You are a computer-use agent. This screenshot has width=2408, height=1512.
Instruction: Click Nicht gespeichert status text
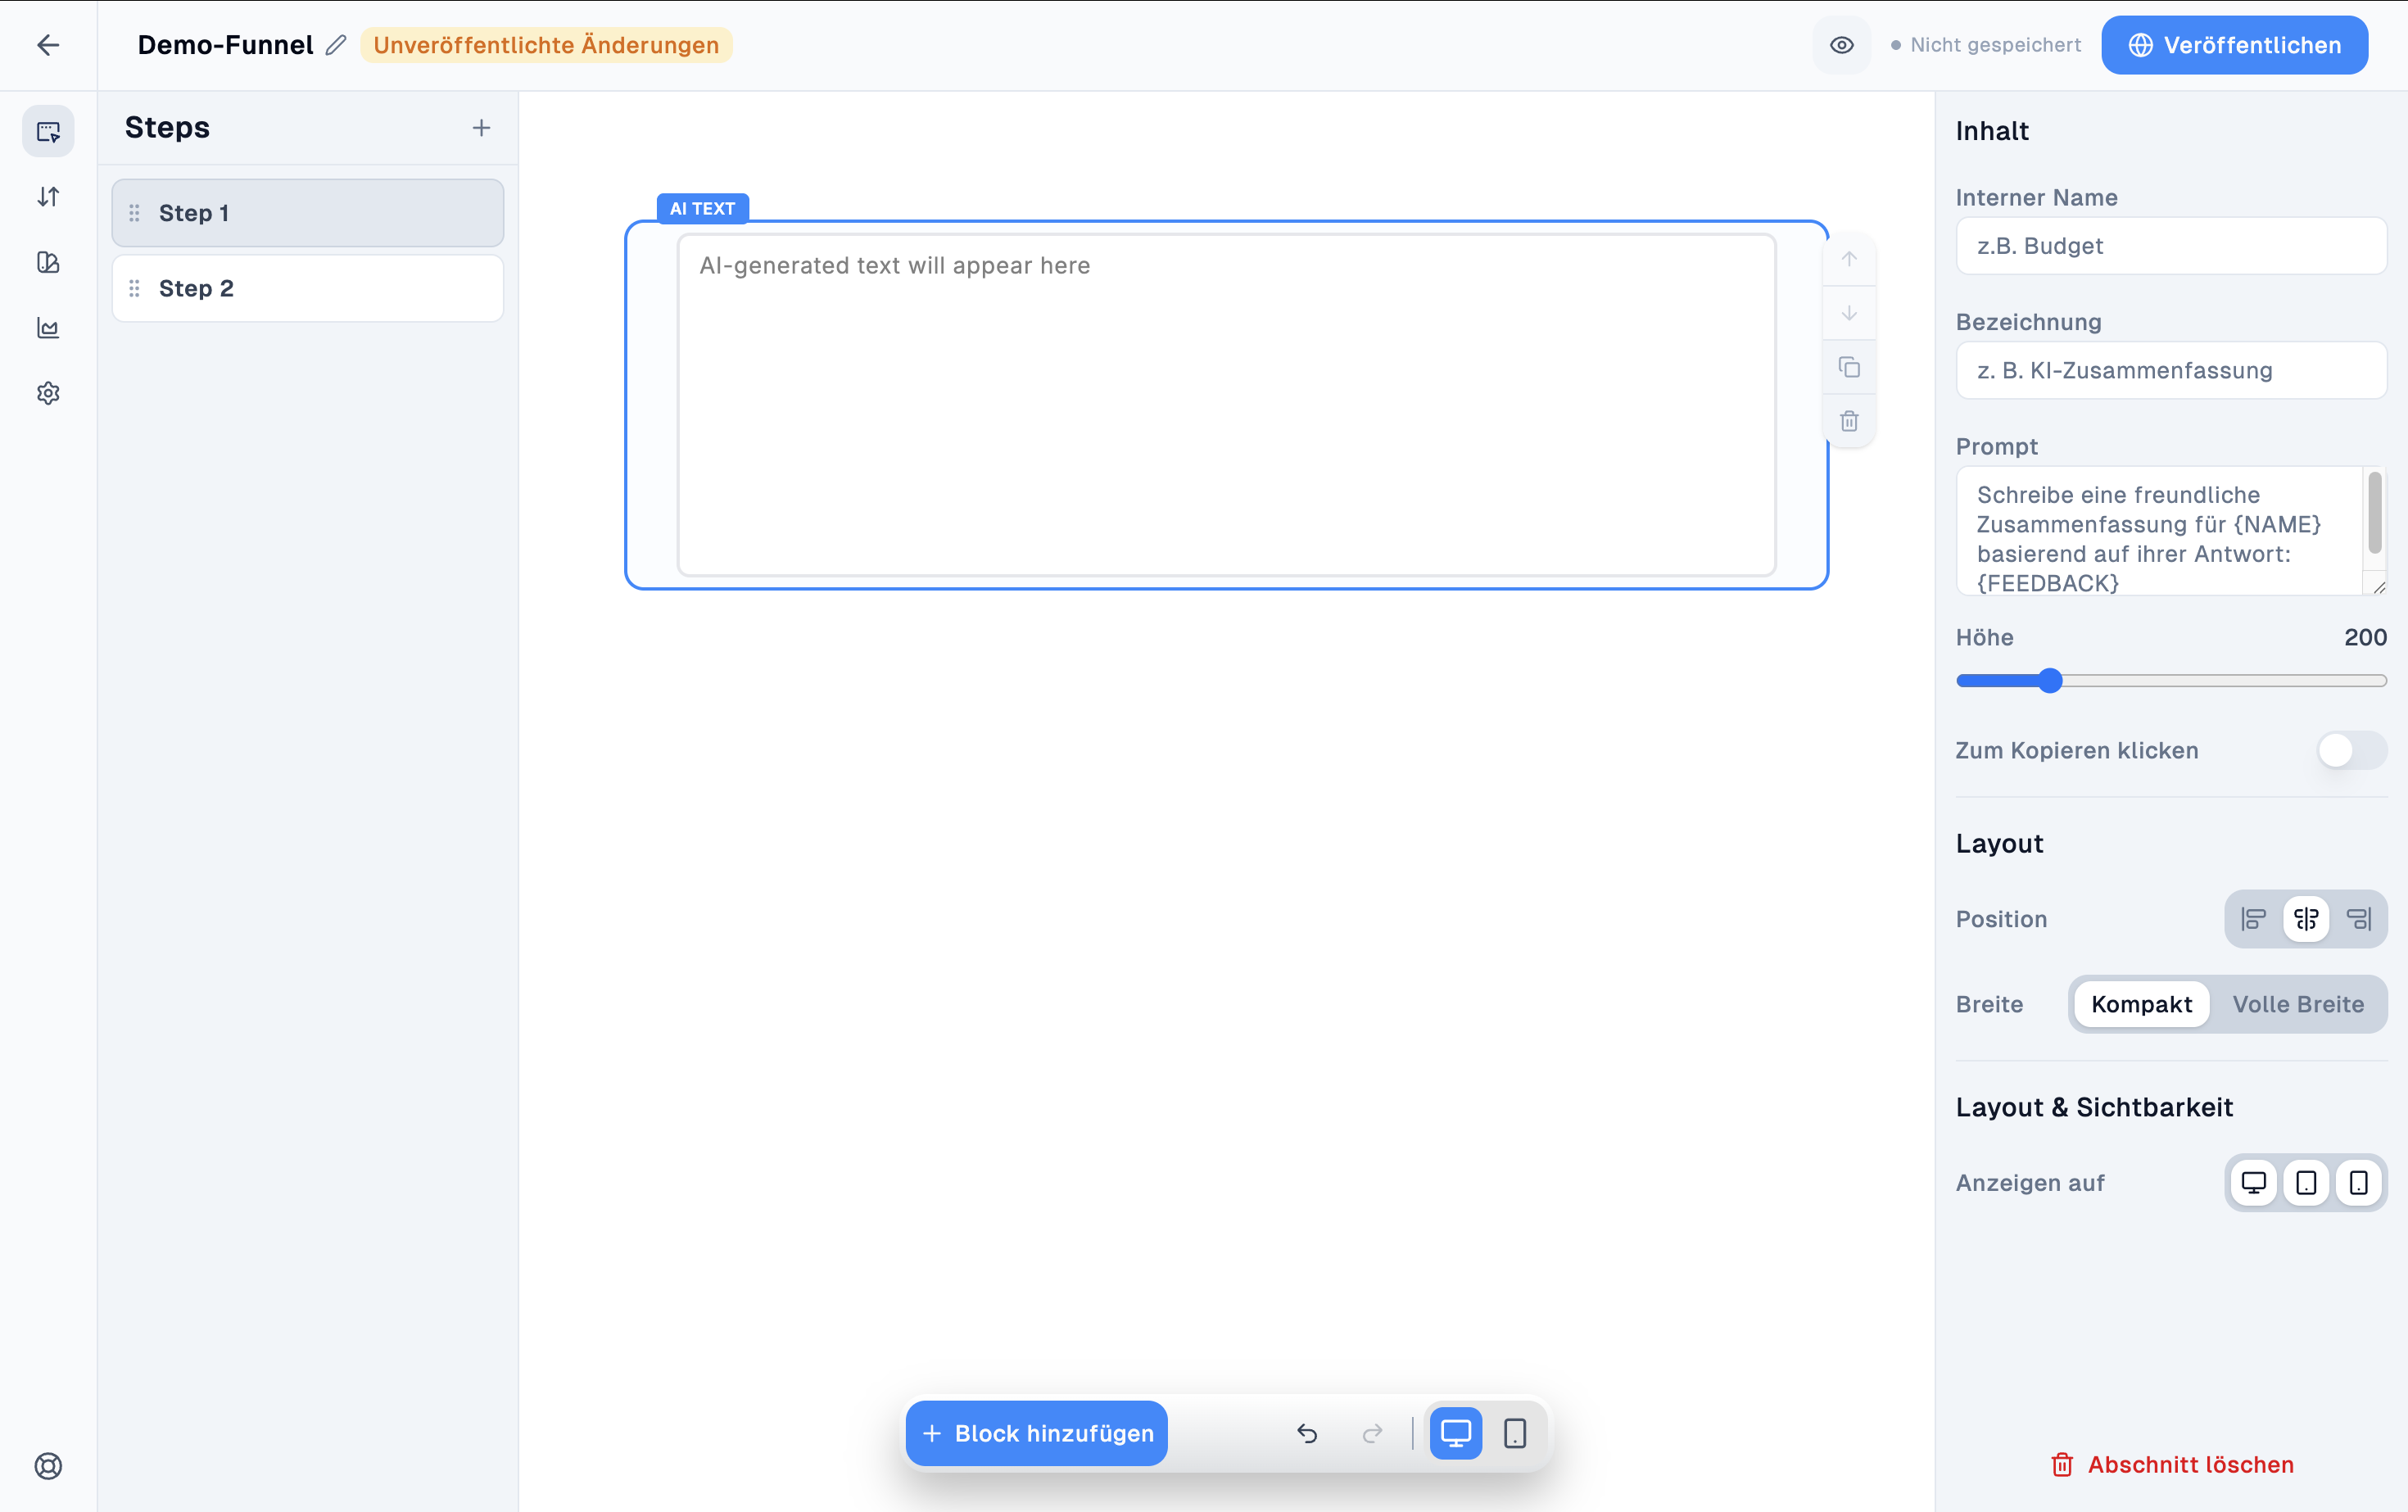[1995, 45]
